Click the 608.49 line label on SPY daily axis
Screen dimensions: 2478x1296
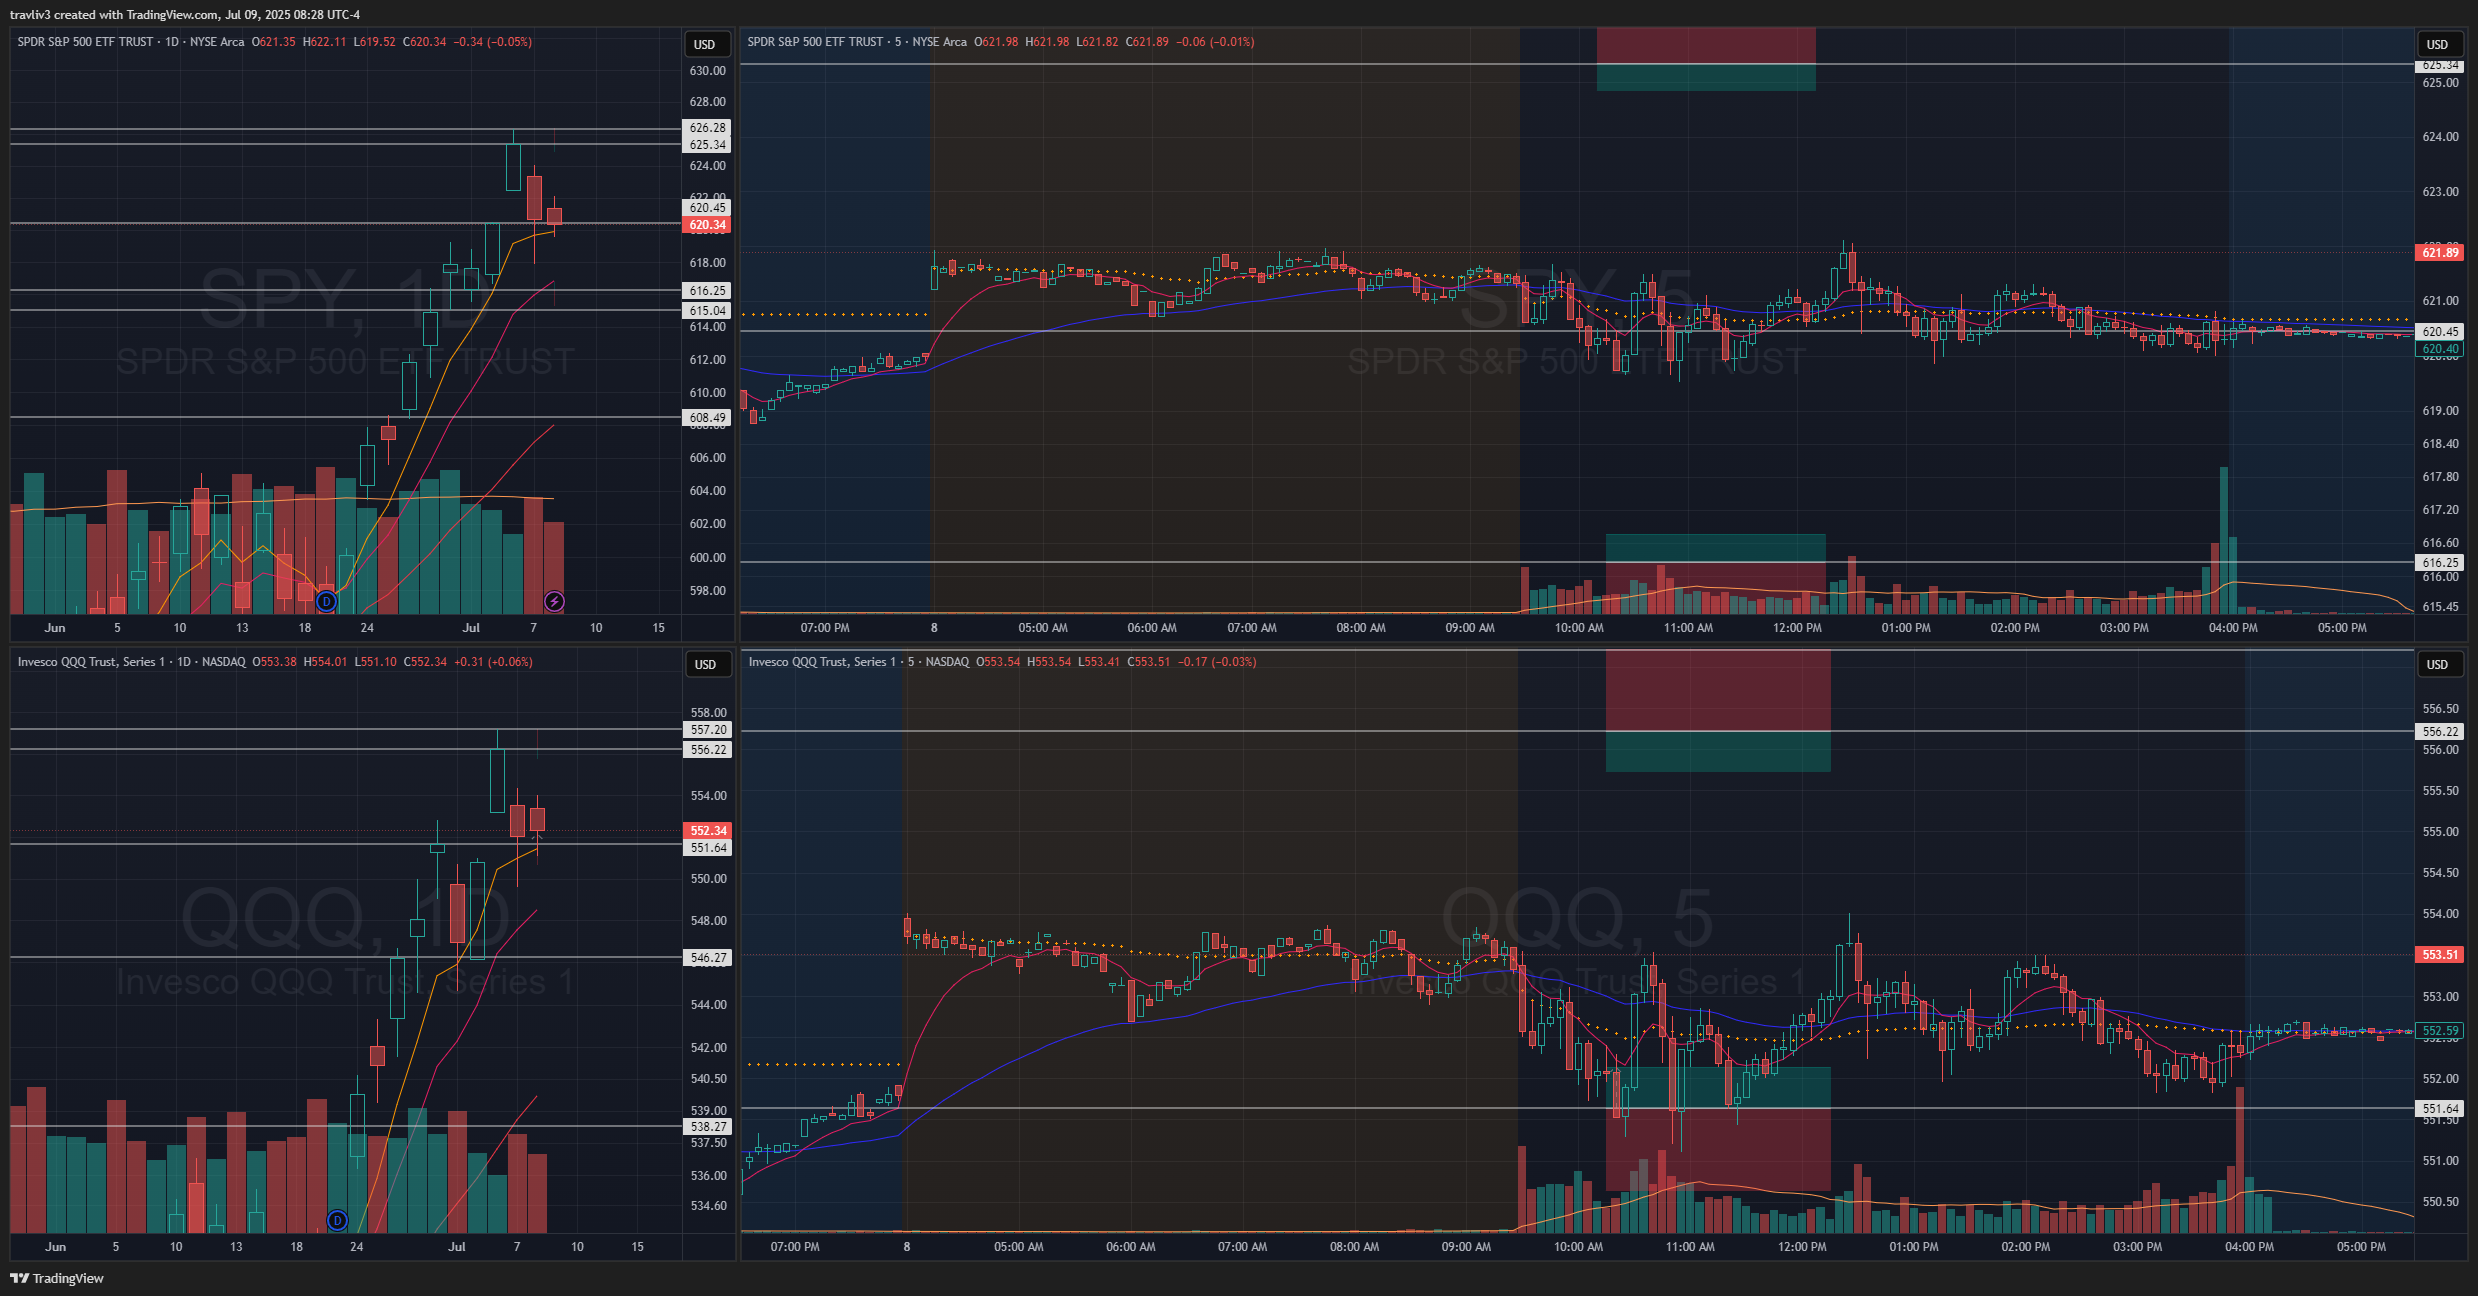[x=707, y=417]
